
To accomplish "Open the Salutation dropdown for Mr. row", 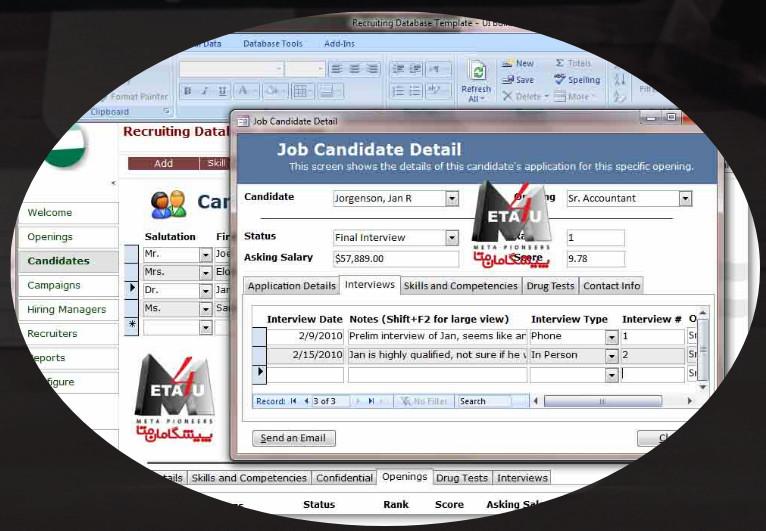I will coord(206,255).
